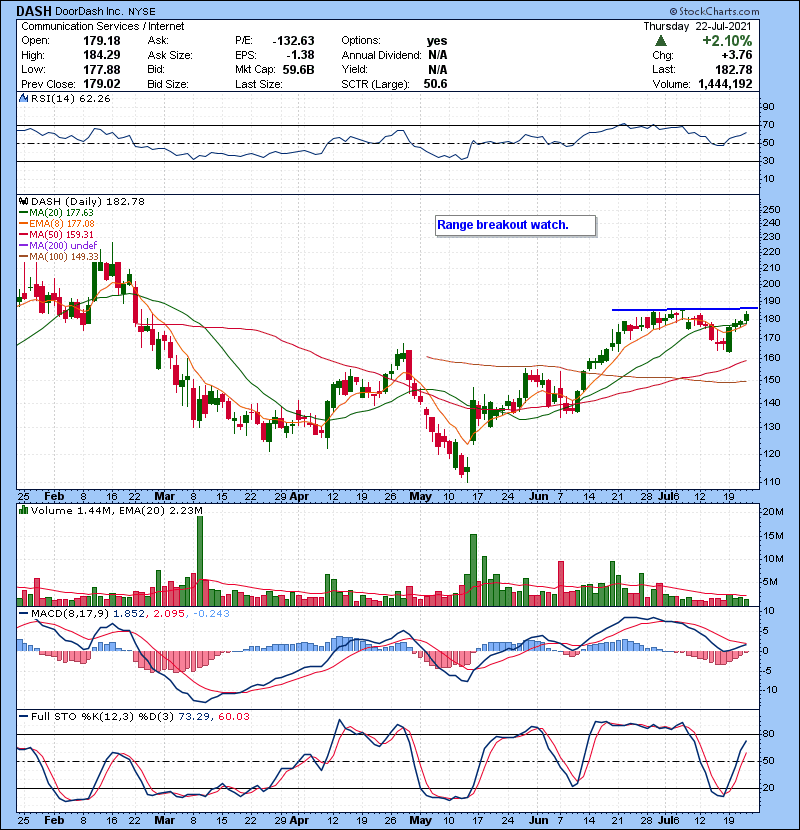Click the Prev Close value 179.02
The height and width of the screenshot is (830, 800).
pos(102,84)
